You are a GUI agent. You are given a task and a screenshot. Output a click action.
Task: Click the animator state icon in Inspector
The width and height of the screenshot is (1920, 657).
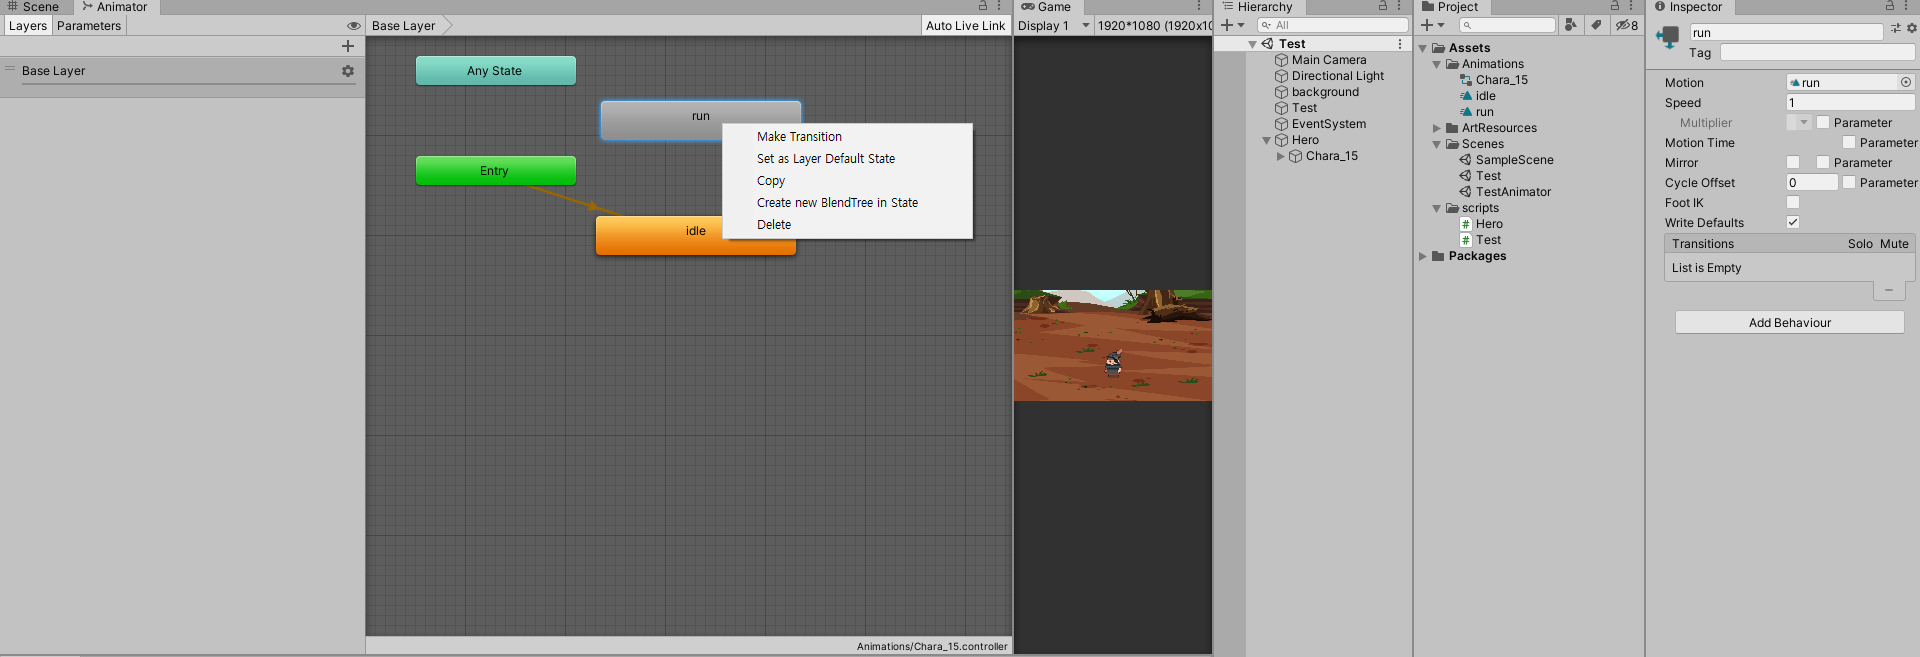(x=1667, y=38)
